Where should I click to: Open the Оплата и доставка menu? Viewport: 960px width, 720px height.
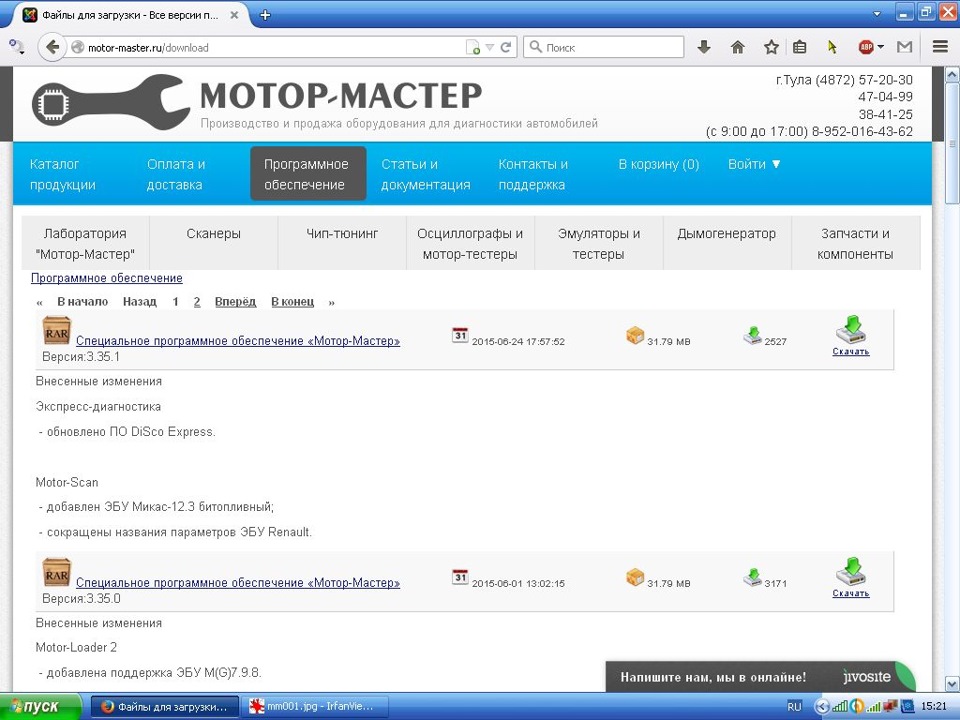pyautogui.click(x=176, y=174)
